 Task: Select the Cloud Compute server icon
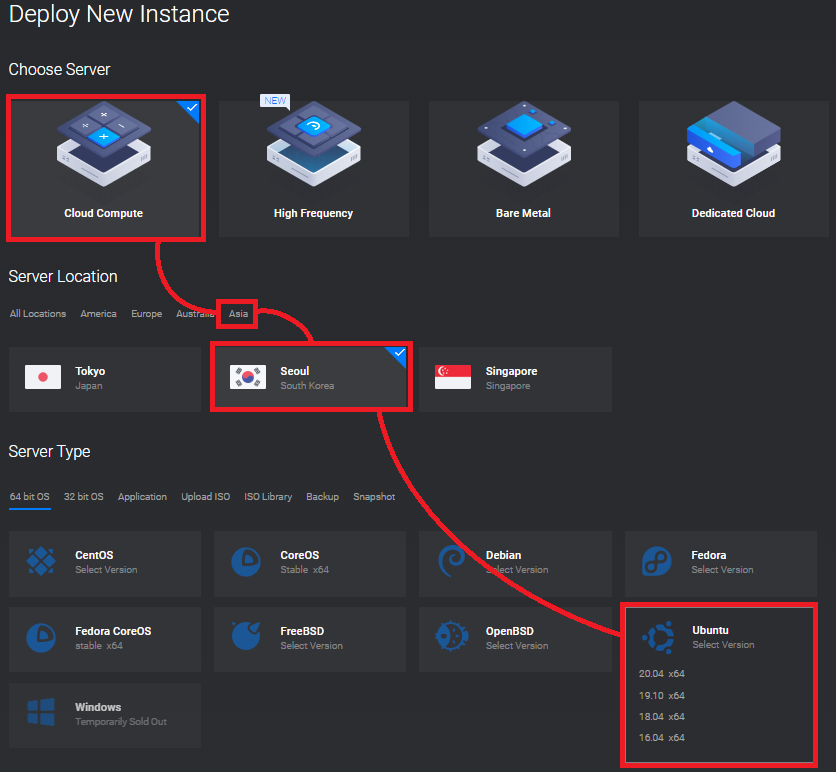[104, 144]
